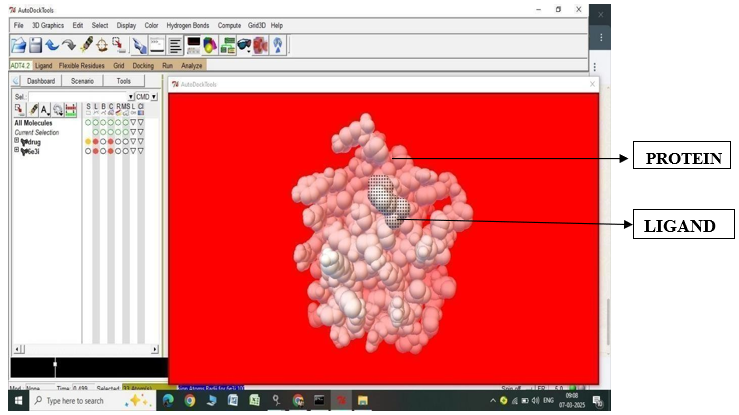Click the crosshair target icon in toolbar

102,45
